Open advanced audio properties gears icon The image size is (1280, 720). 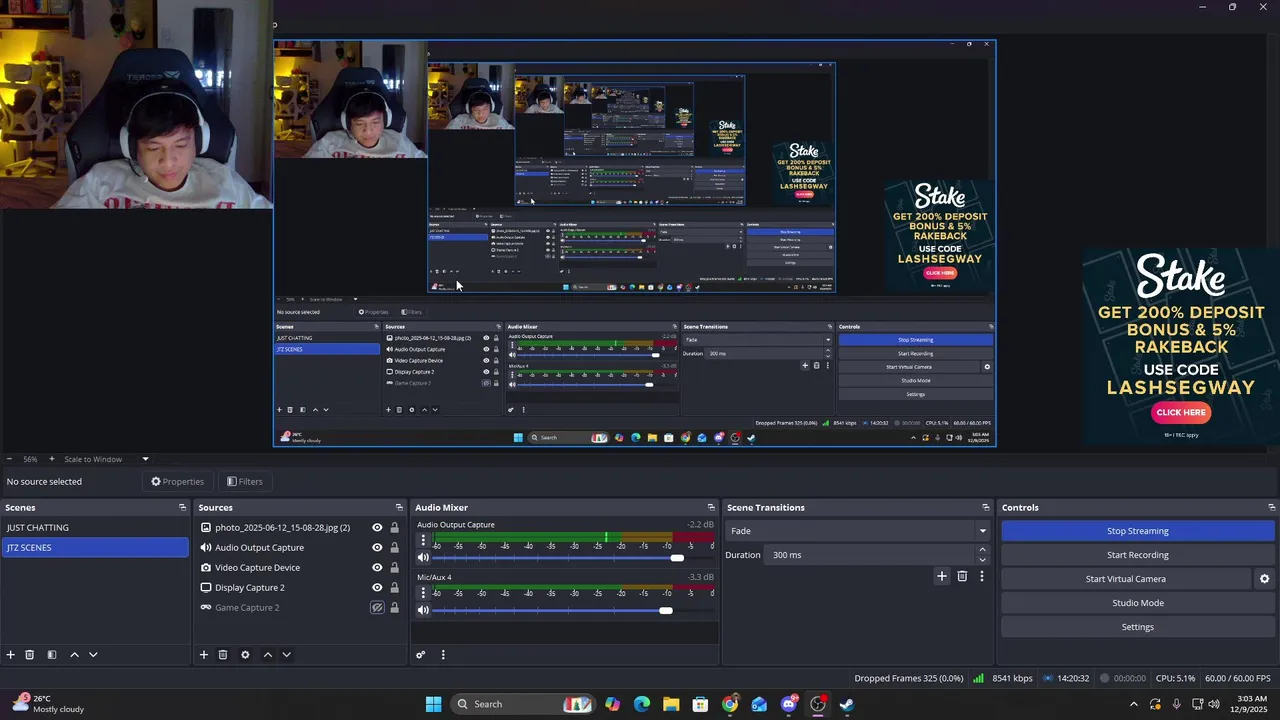click(421, 655)
